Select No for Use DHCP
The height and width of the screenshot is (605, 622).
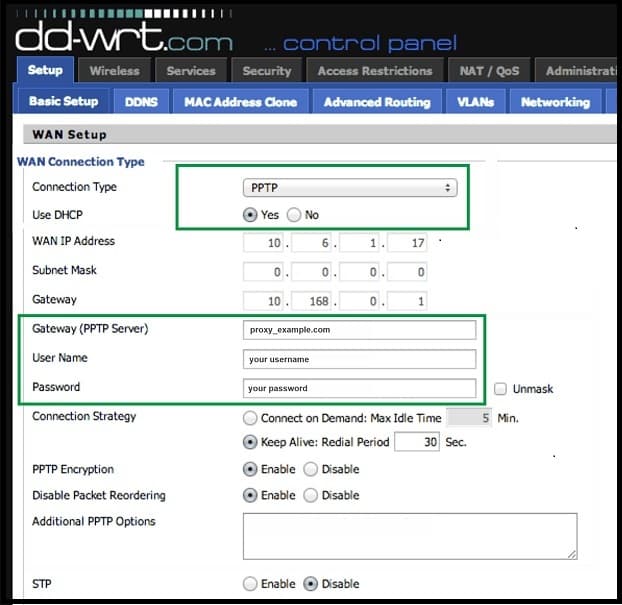click(294, 215)
